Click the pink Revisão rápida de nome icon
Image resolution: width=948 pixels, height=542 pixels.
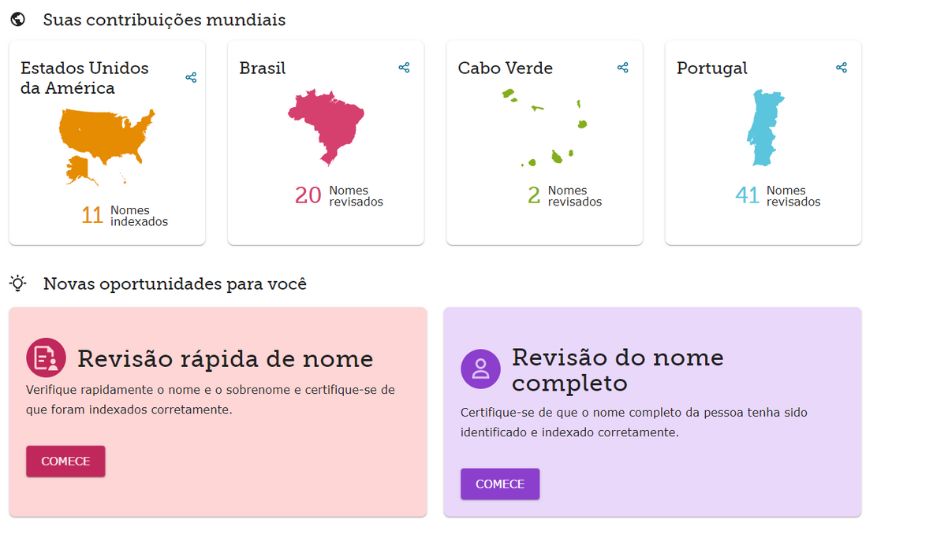[x=46, y=358]
